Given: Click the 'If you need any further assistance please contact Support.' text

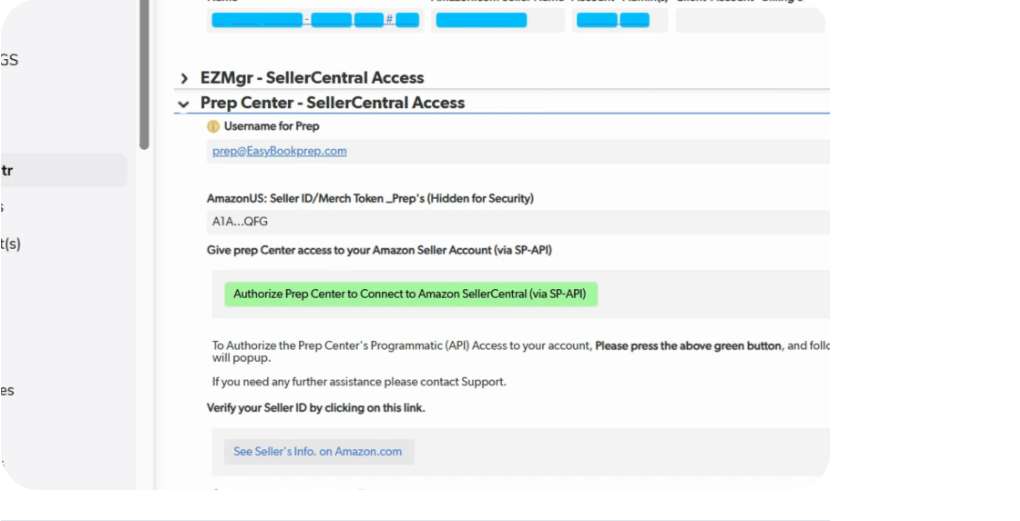Looking at the screenshot, I should click(x=359, y=382).
